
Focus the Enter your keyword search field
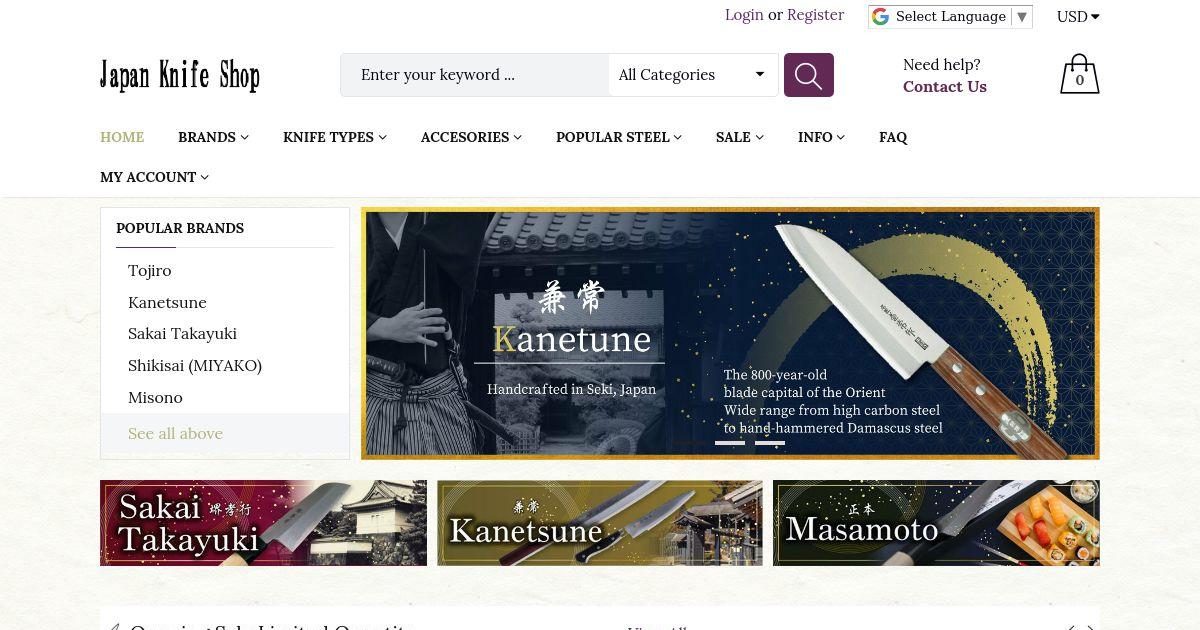474,75
